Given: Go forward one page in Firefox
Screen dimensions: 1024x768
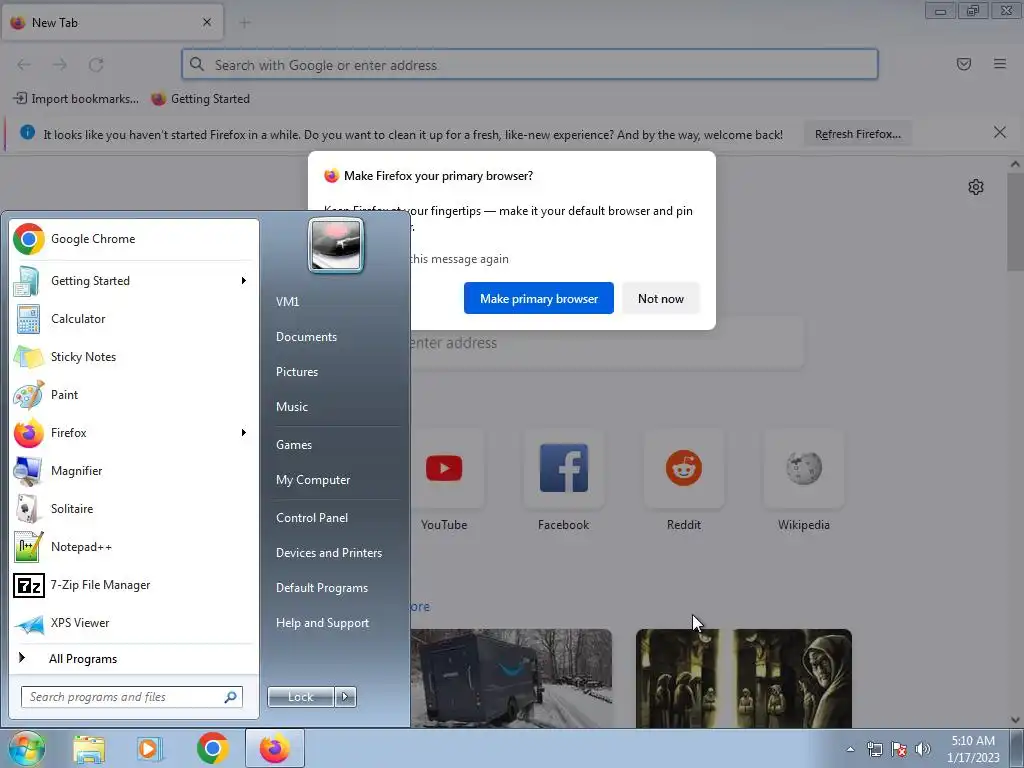Looking at the screenshot, I should [x=60, y=65].
